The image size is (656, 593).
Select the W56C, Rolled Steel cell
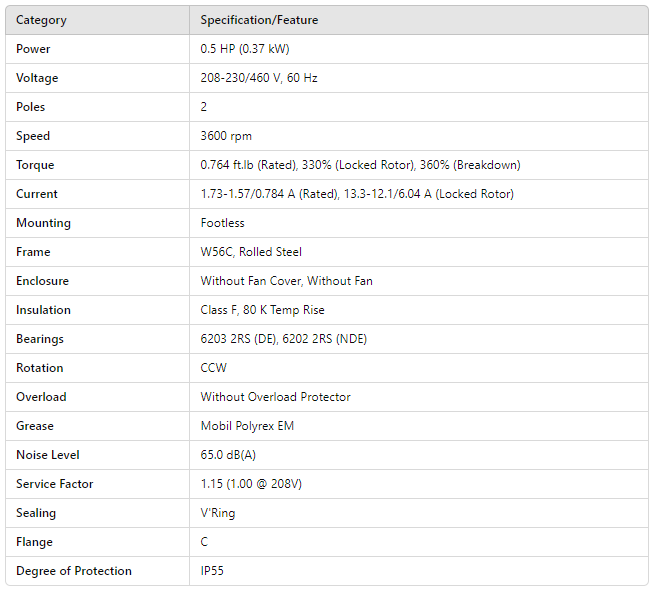pyautogui.click(x=252, y=252)
